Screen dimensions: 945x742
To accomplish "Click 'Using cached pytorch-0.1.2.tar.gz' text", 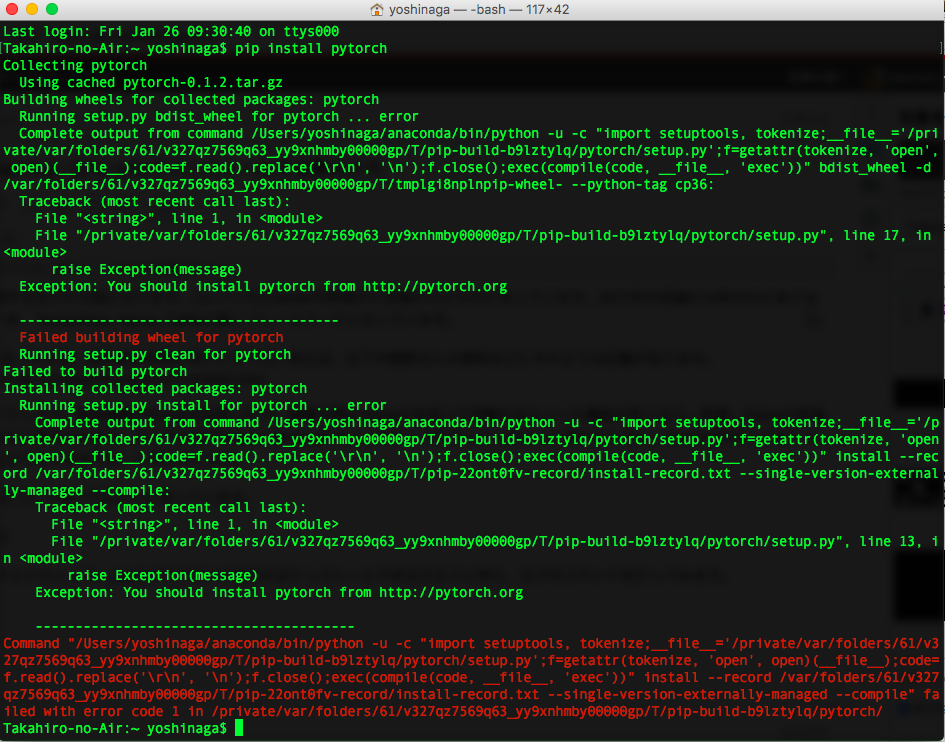I will [x=151, y=83].
